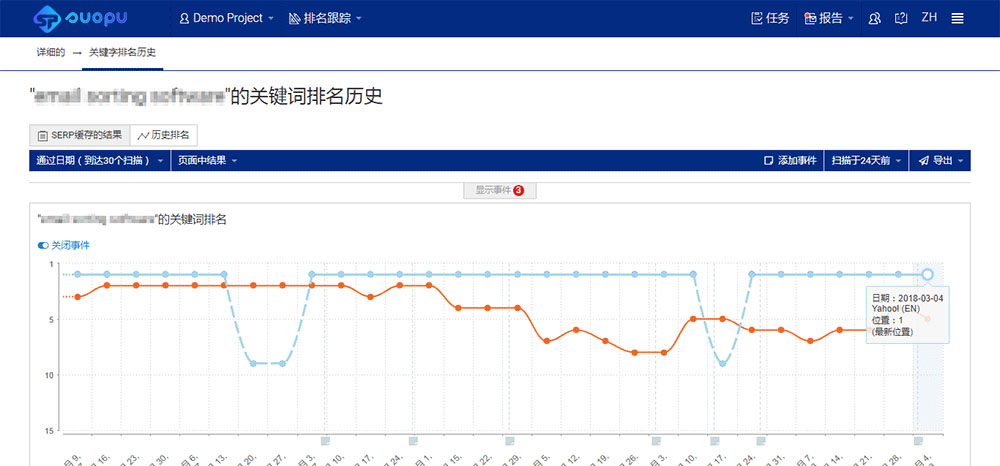Click the large hollow blue latest-position data point
Screen dimensions: 1000x466
tap(927, 274)
